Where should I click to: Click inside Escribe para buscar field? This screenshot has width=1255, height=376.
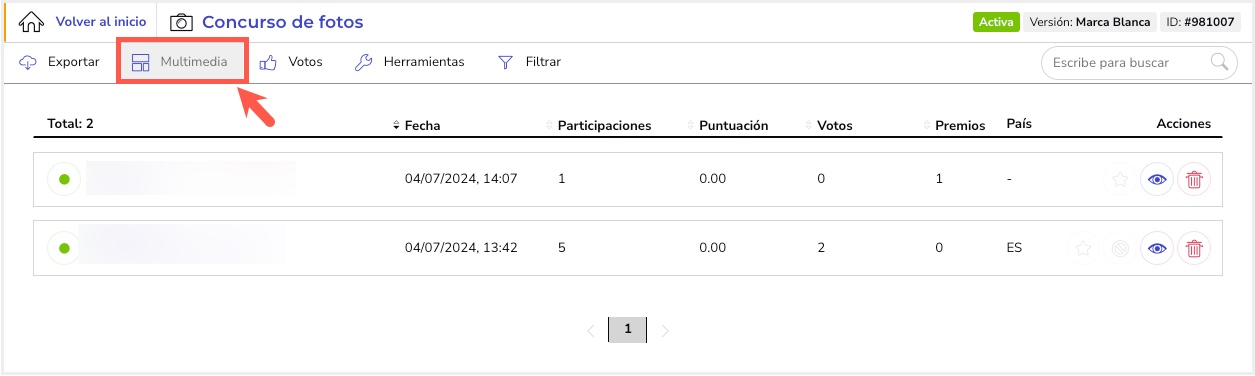(x=1127, y=62)
